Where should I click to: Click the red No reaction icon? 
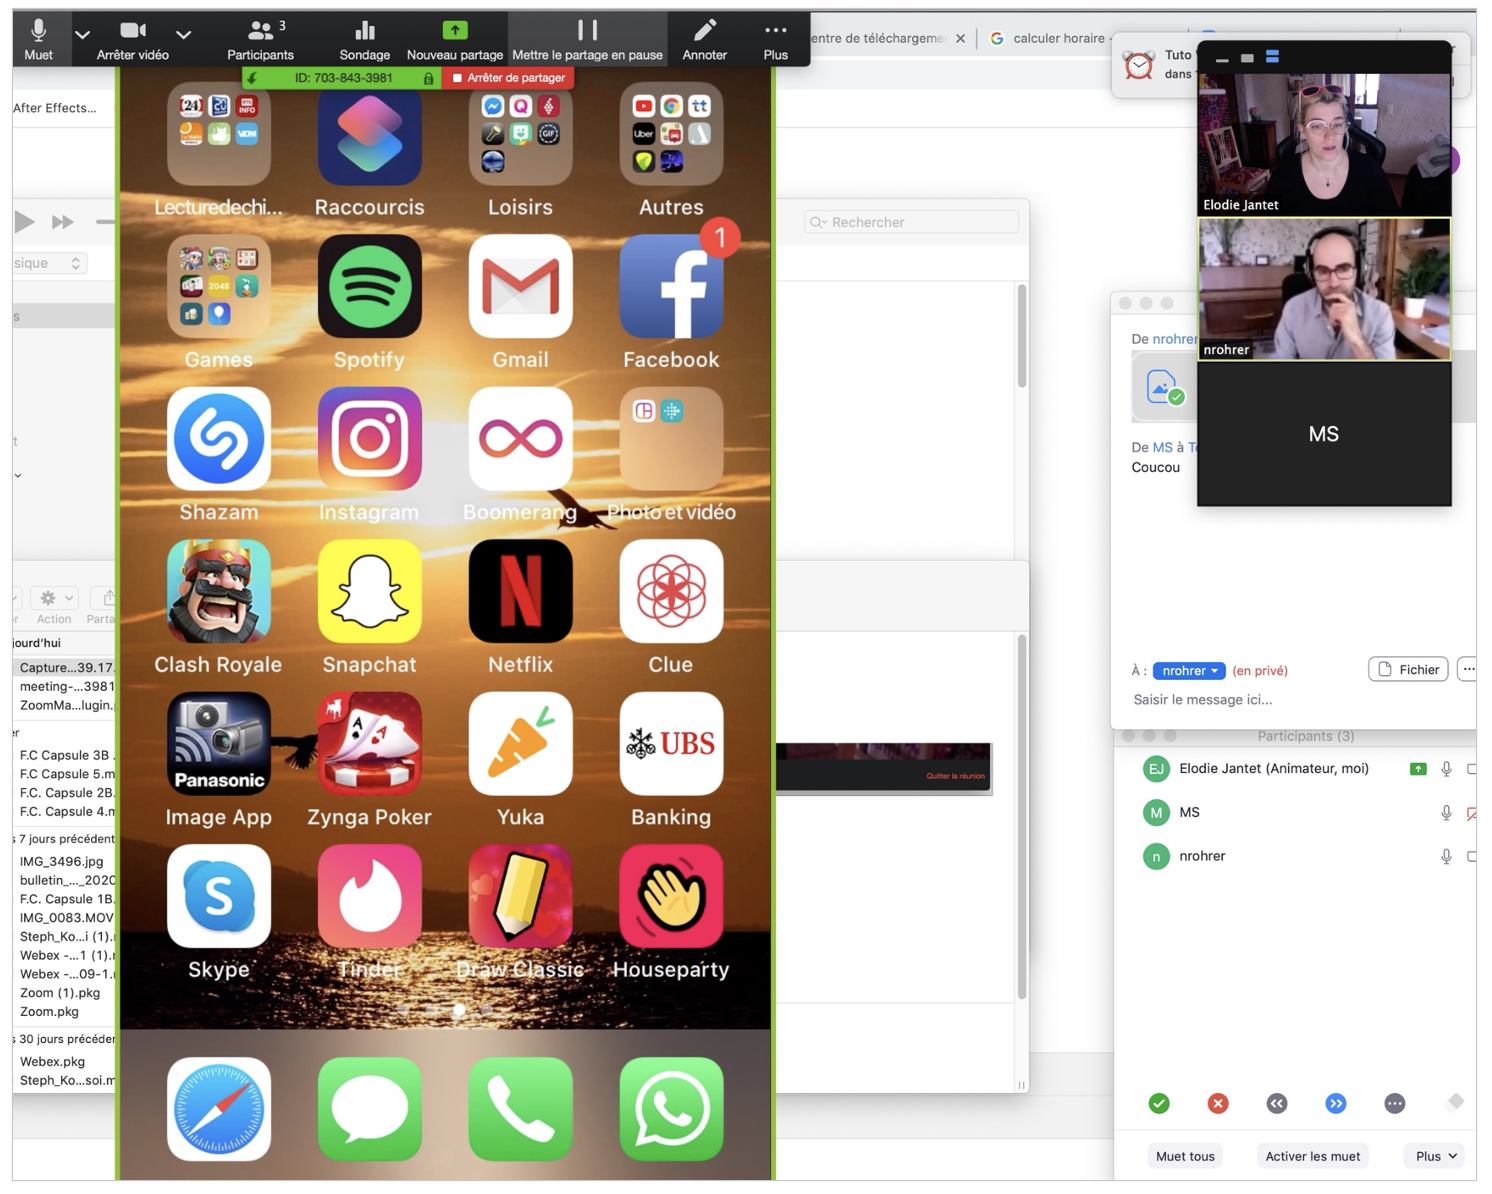(x=1218, y=1103)
